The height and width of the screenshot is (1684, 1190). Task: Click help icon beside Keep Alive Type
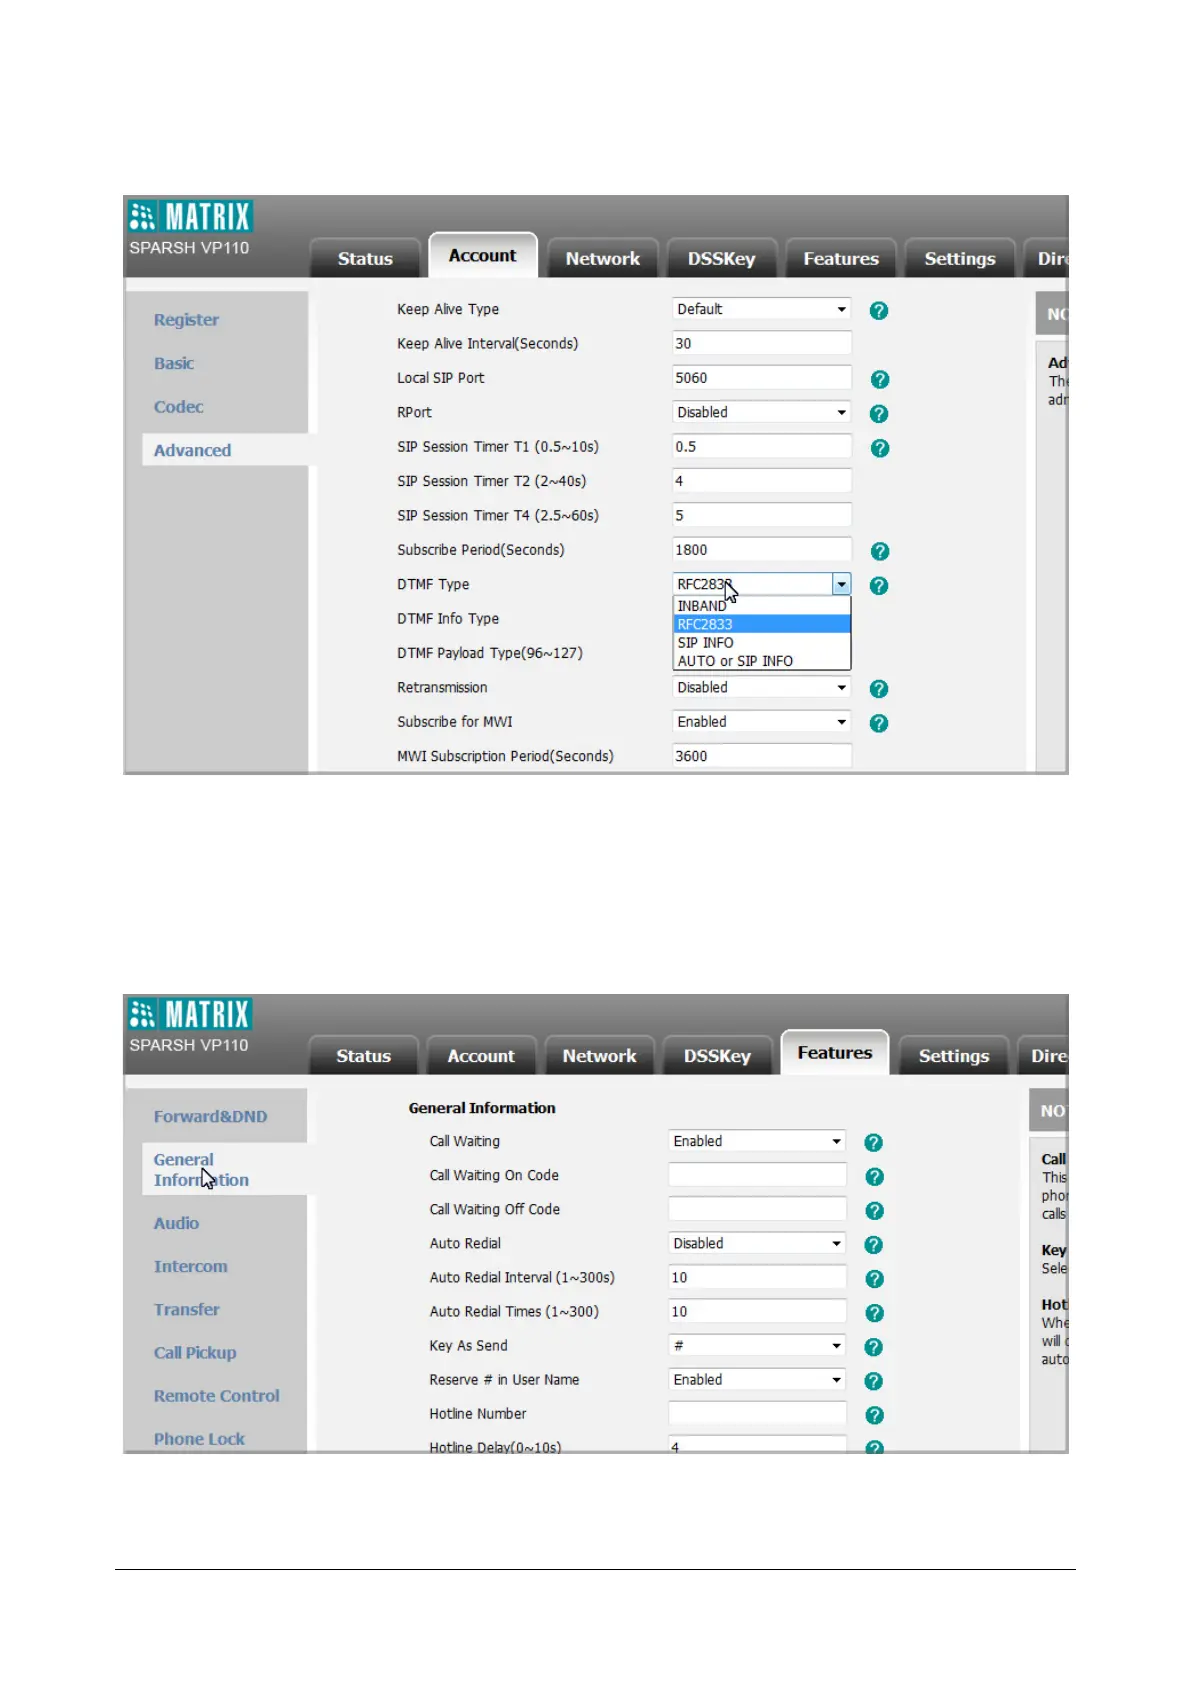[x=878, y=311]
